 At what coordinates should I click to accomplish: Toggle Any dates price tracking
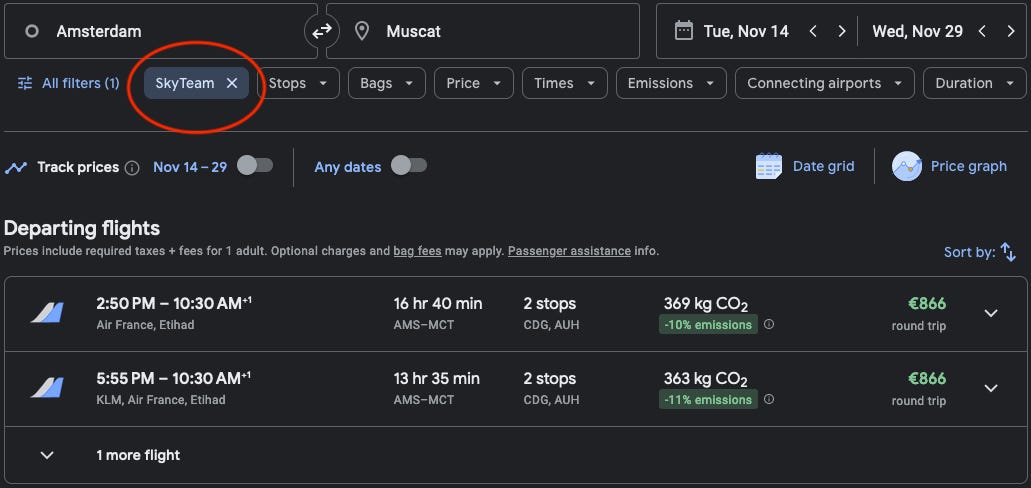(x=408, y=166)
